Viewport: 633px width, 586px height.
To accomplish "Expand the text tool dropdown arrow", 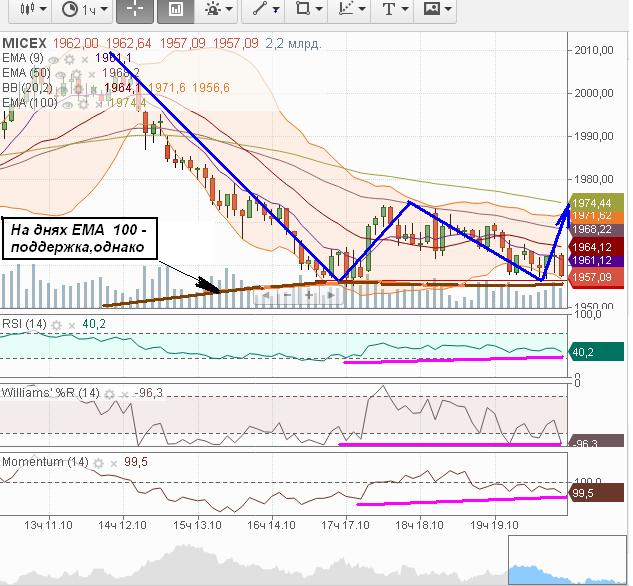I will pos(405,9).
